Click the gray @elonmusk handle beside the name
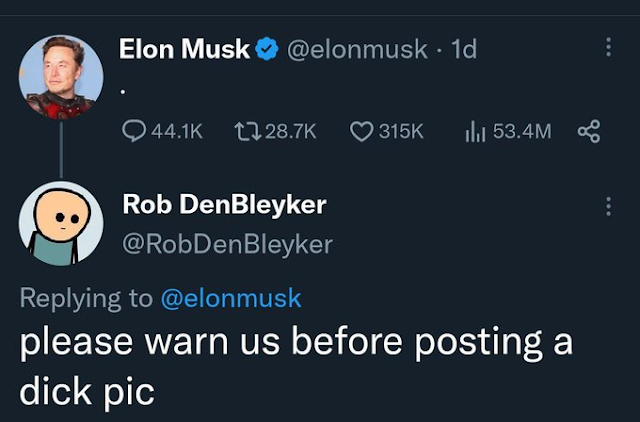Image resolution: width=640 pixels, height=422 pixels. [x=357, y=49]
